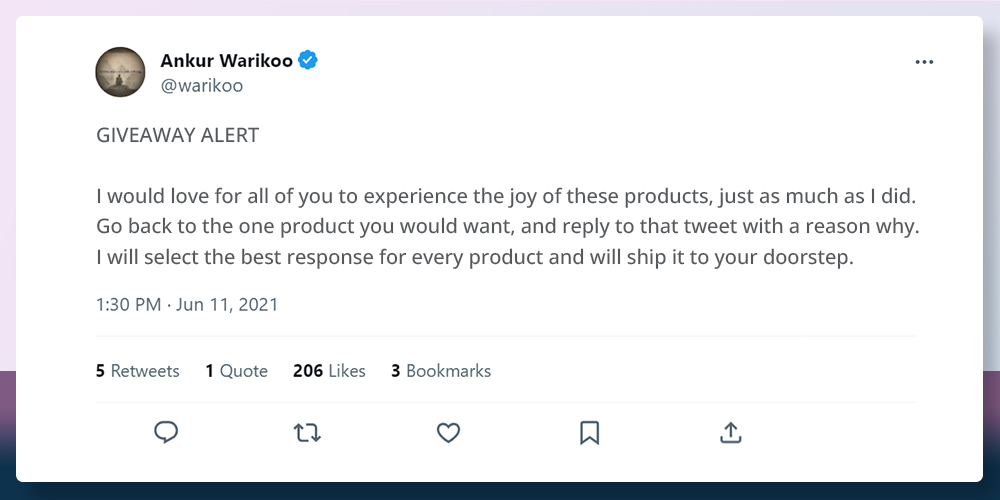Click the line starting "I will select"
The height and width of the screenshot is (500, 1000).
[475, 257]
